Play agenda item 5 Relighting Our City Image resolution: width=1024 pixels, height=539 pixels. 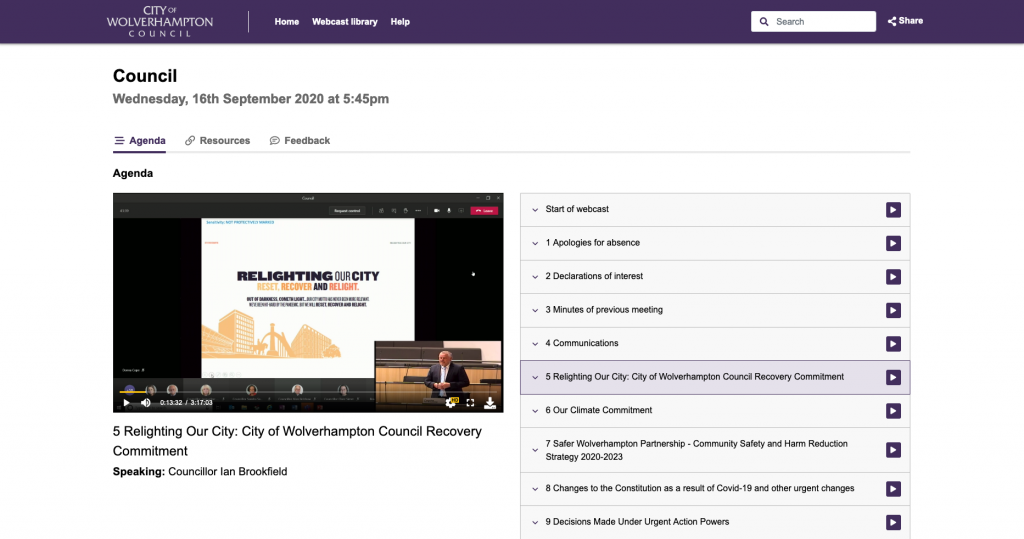[x=893, y=378]
